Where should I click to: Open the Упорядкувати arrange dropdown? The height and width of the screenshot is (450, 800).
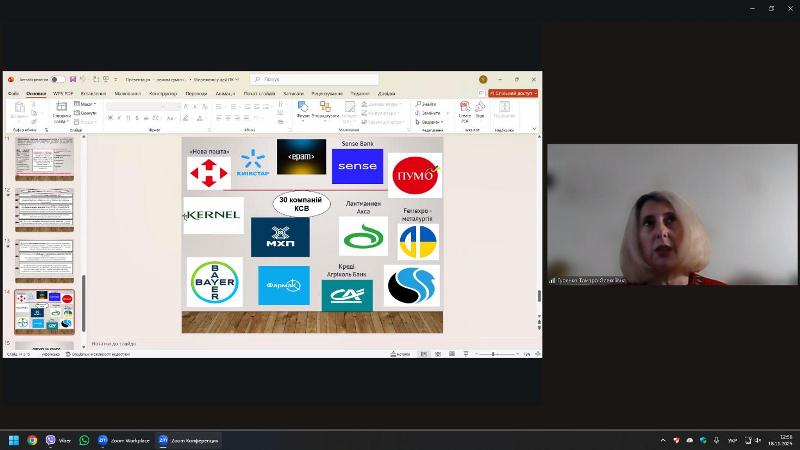[325, 109]
